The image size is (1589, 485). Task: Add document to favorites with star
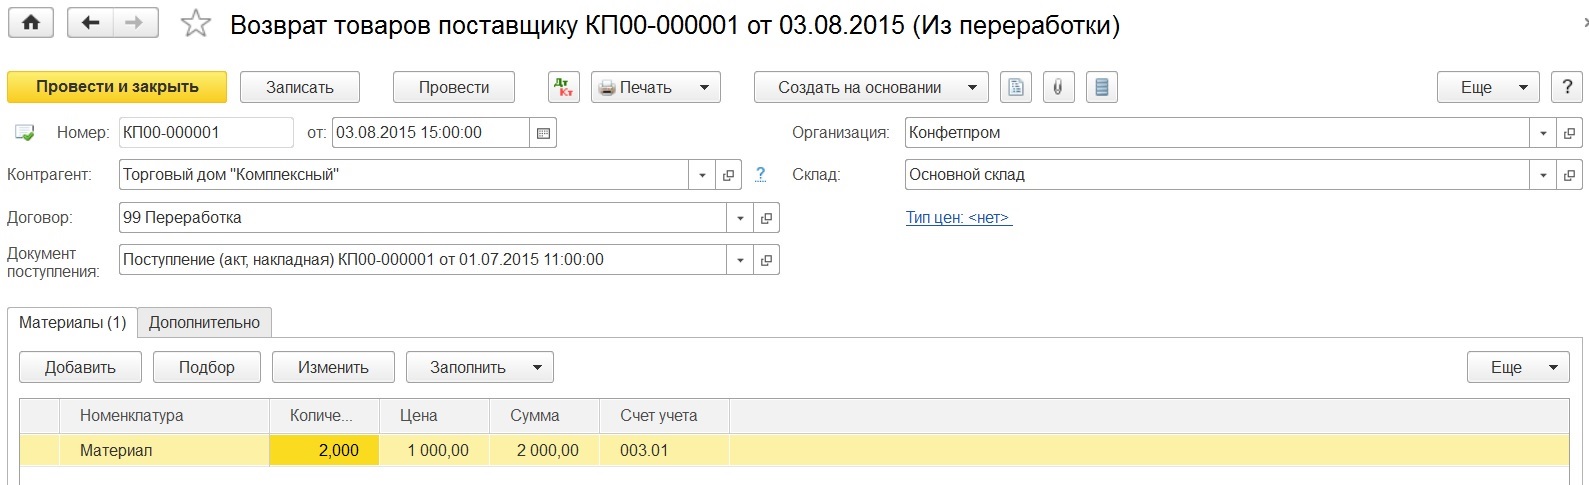pyautogui.click(x=196, y=24)
